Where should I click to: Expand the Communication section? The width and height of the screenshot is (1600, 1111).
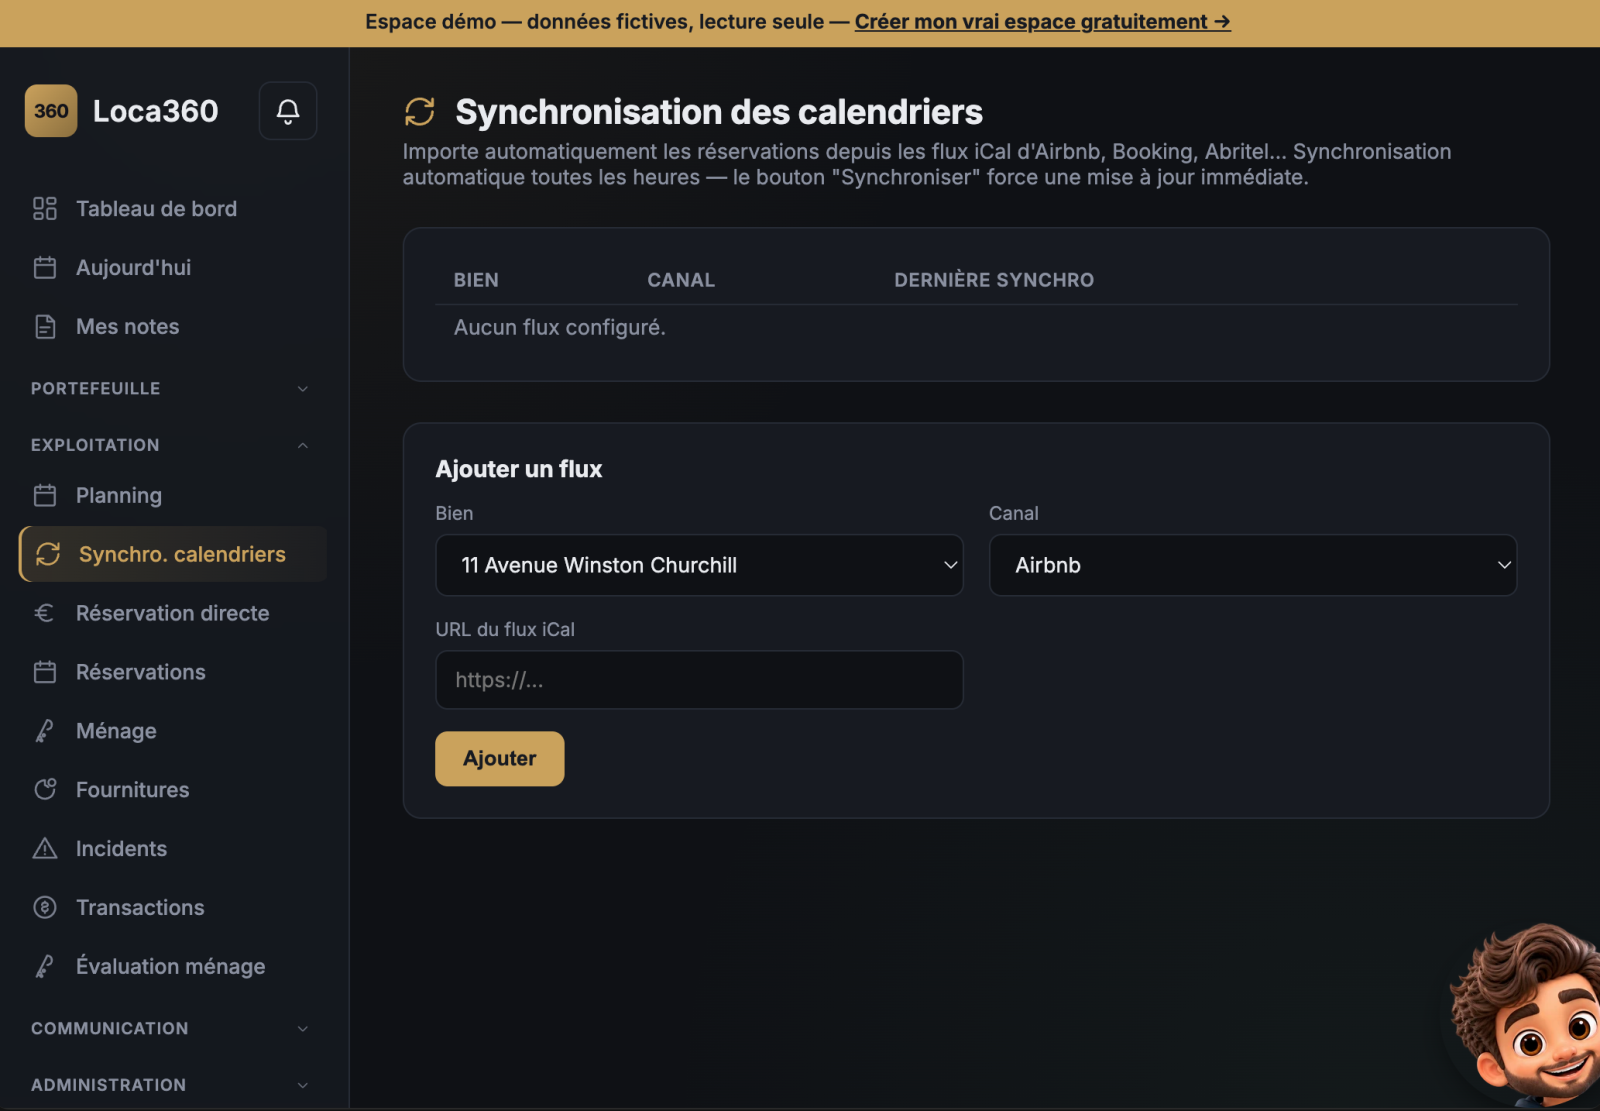click(x=170, y=1028)
